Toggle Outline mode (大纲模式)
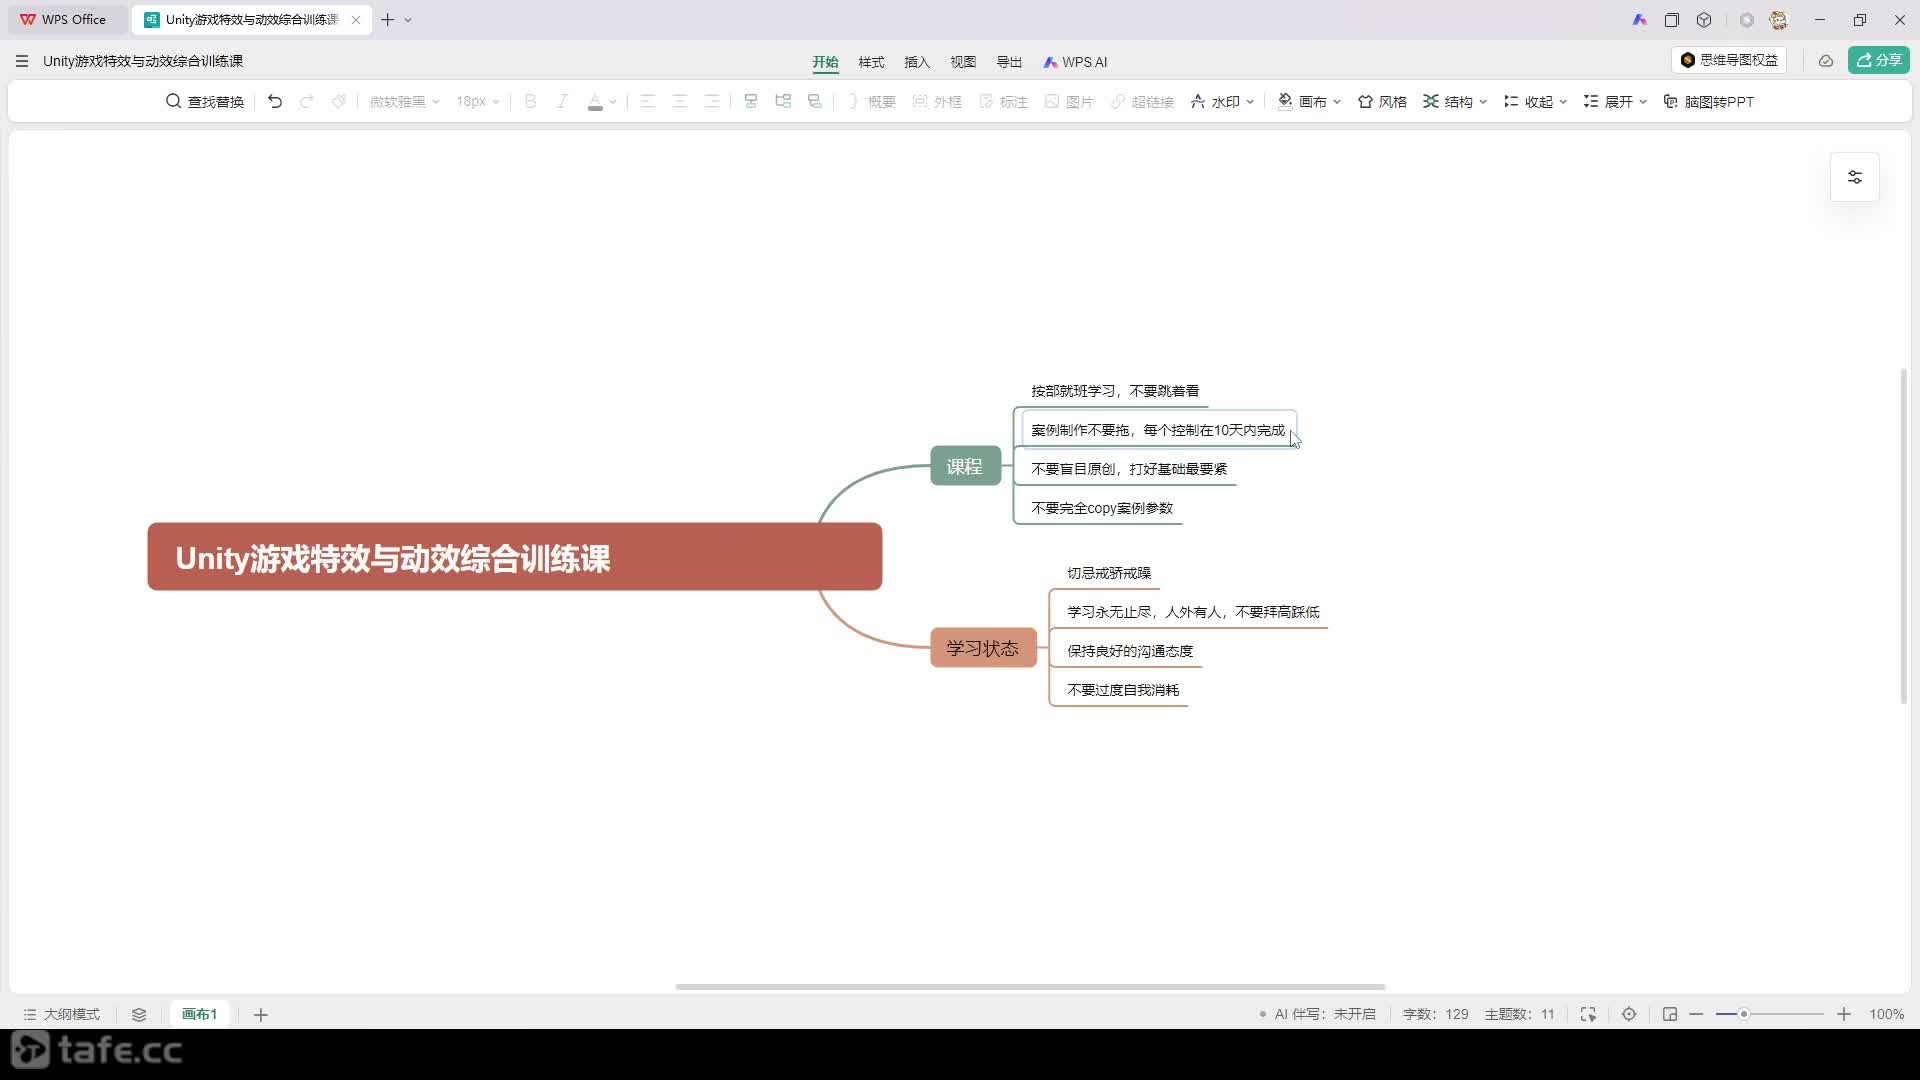 pyautogui.click(x=61, y=1014)
